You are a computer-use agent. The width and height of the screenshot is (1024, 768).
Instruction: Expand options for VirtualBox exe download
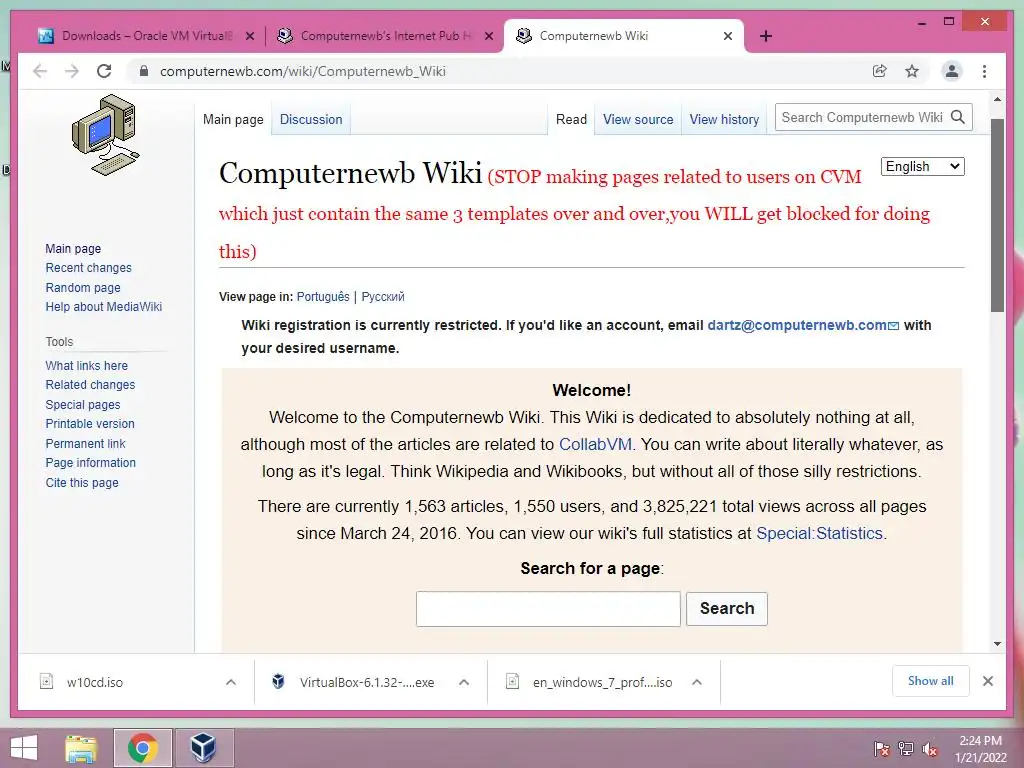(x=464, y=682)
